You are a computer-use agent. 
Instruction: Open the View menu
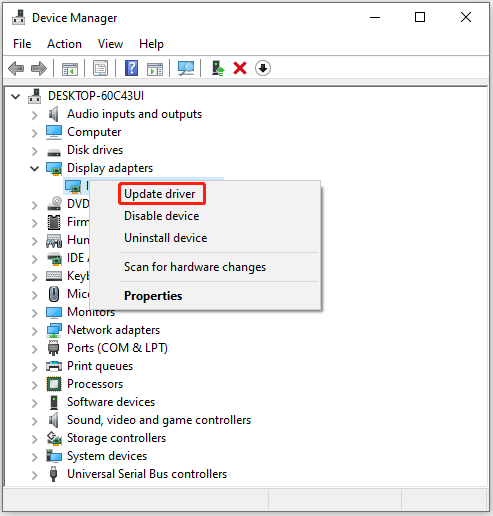110,44
